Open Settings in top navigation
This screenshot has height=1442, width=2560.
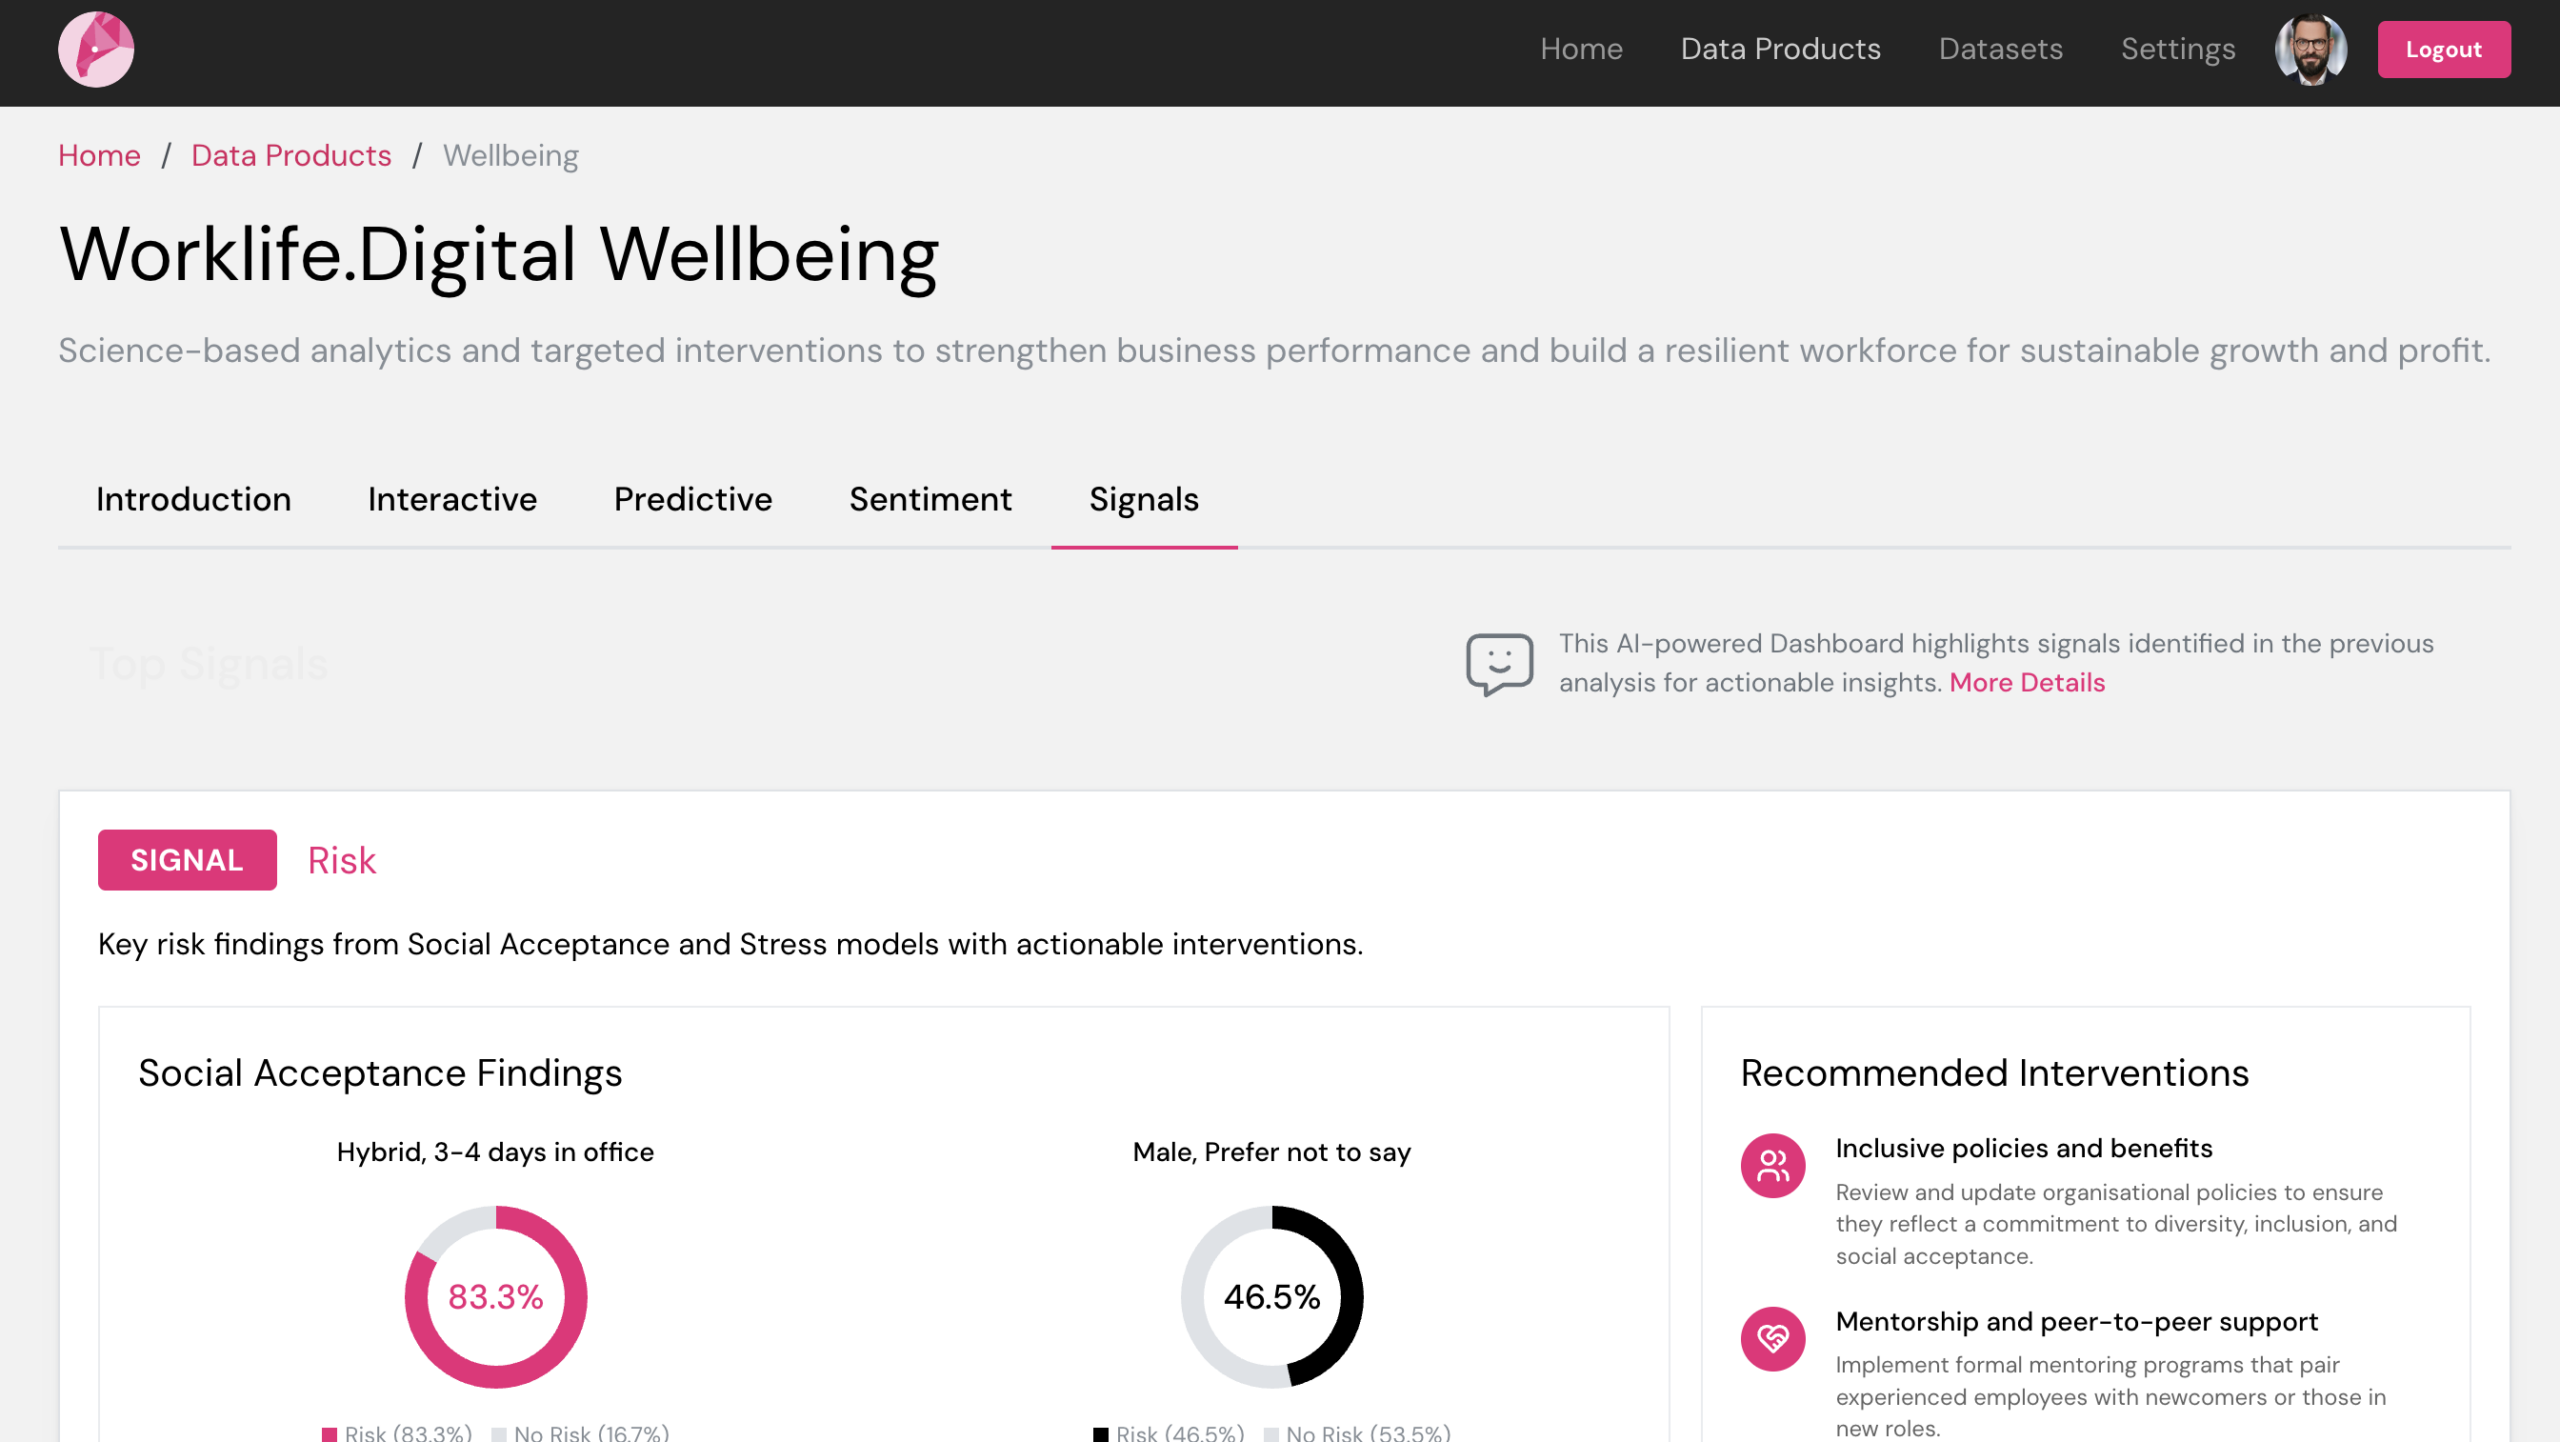point(2177,49)
